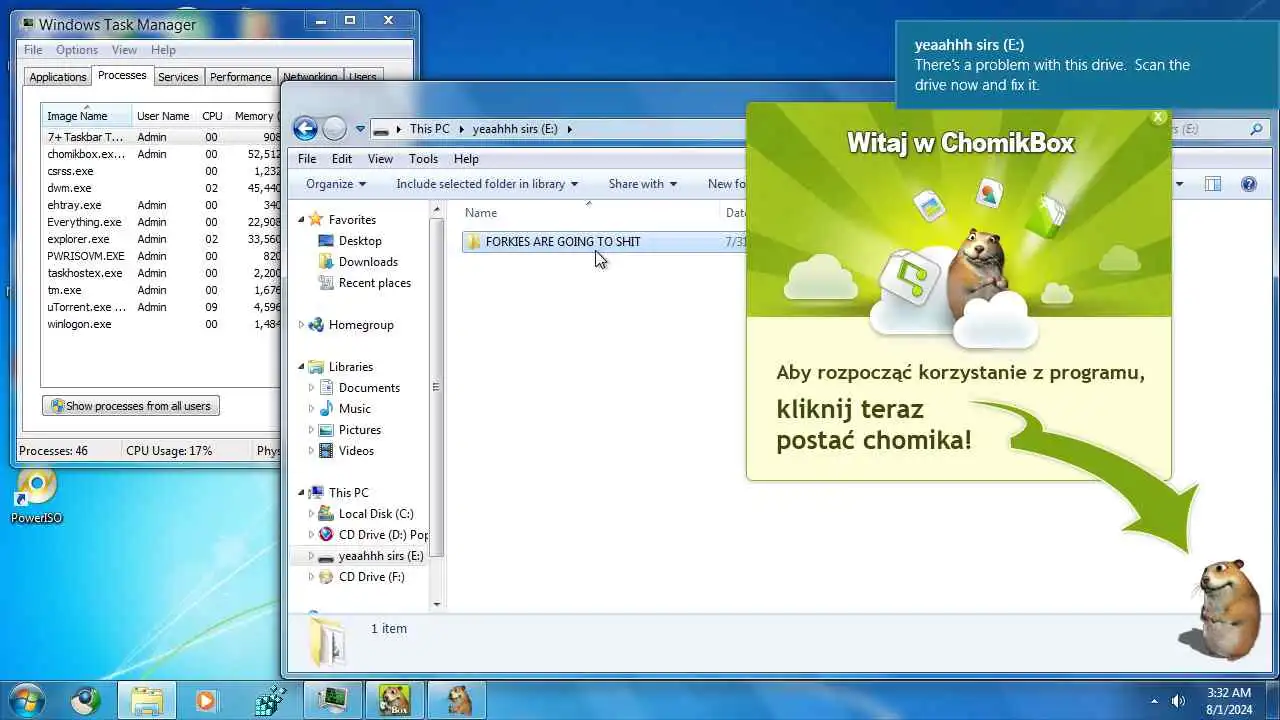Viewport: 1280px width, 720px height.
Task: Close the ChomikBox welcome popup
Action: (1158, 117)
